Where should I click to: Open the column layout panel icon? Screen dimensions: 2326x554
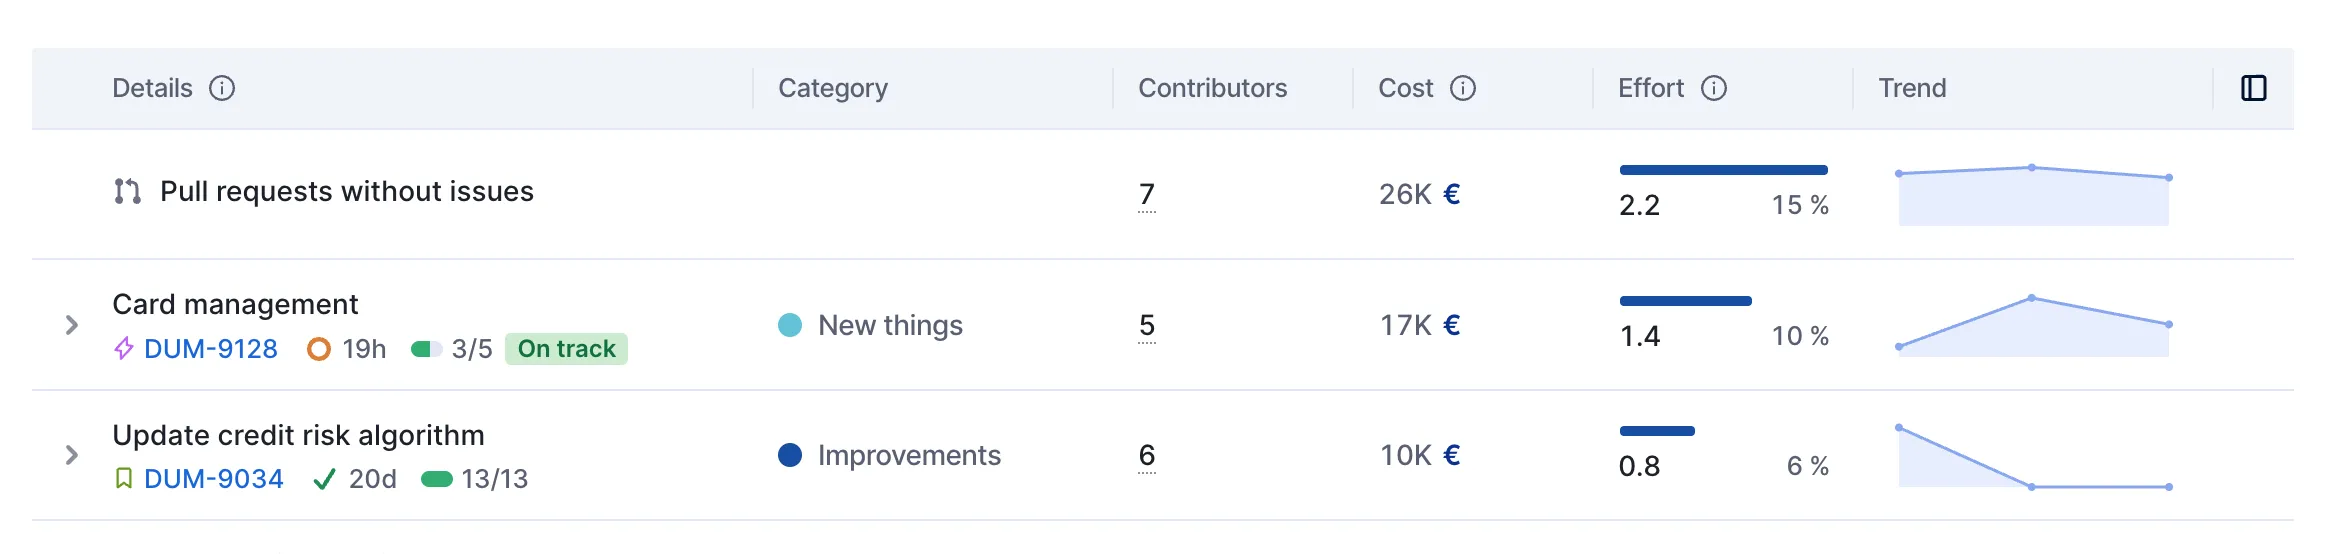tap(2254, 88)
